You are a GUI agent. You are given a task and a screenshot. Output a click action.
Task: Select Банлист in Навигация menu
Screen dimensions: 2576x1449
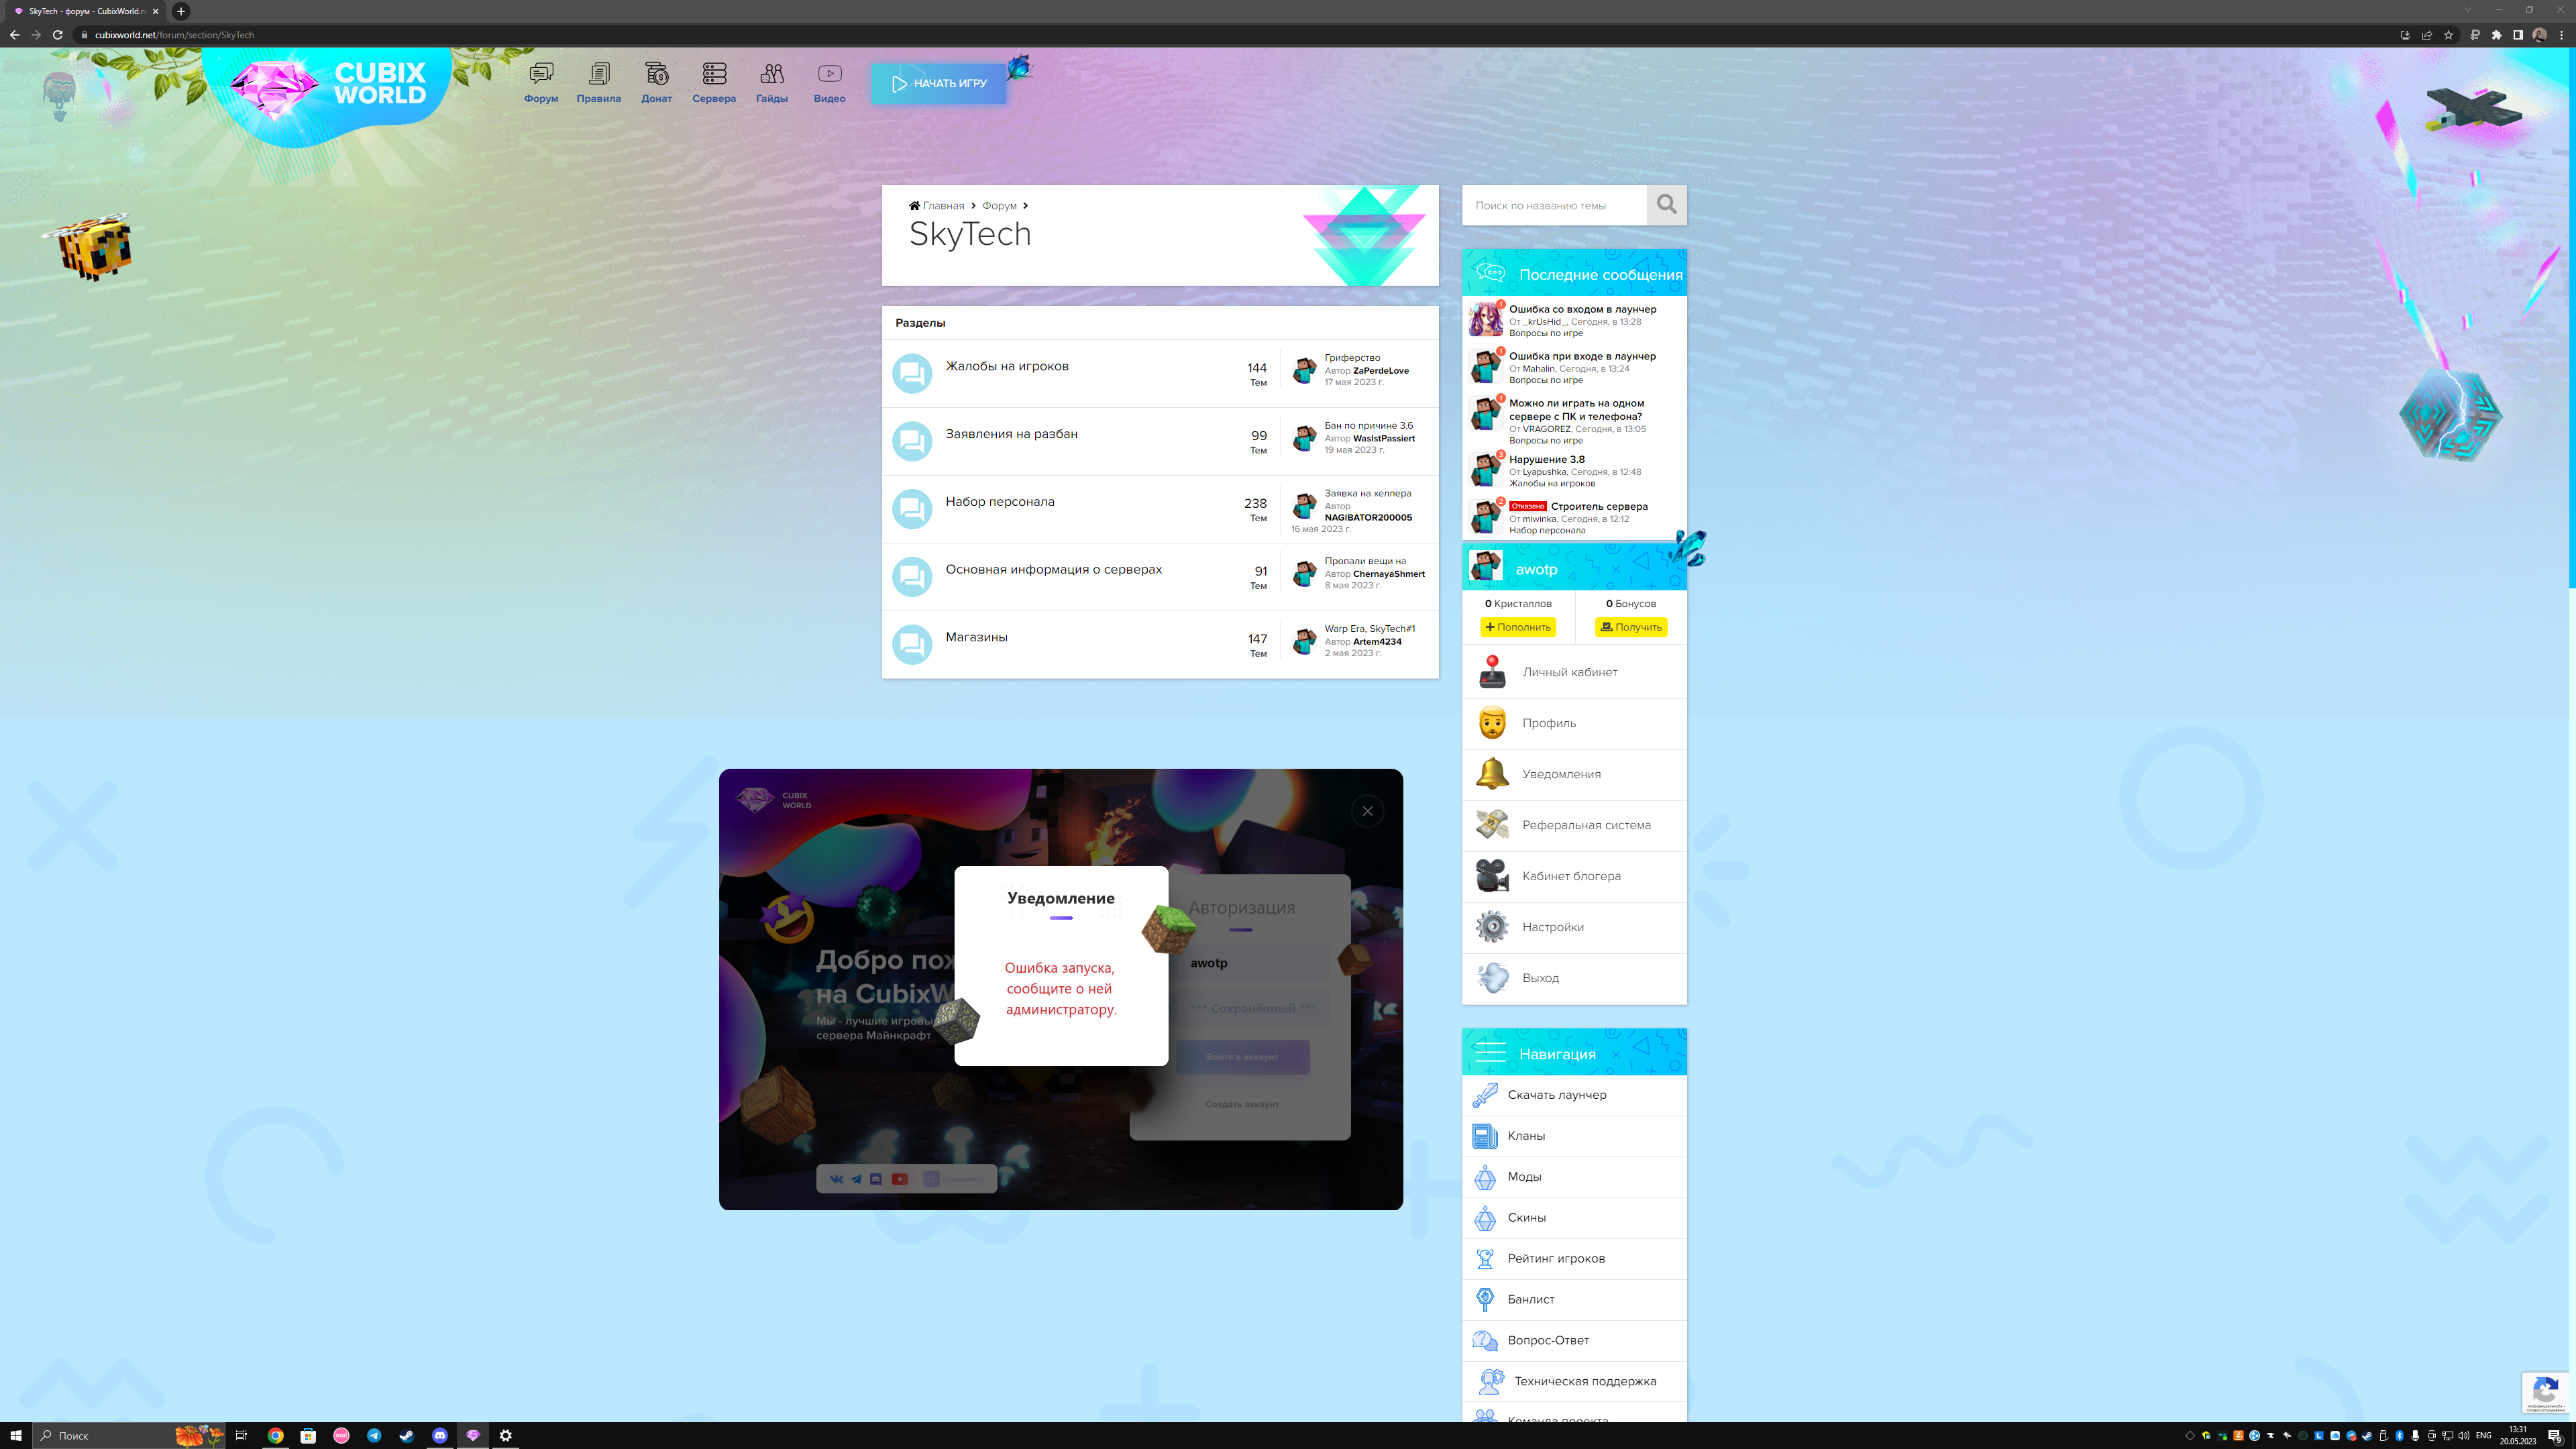coord(1530,1299)
